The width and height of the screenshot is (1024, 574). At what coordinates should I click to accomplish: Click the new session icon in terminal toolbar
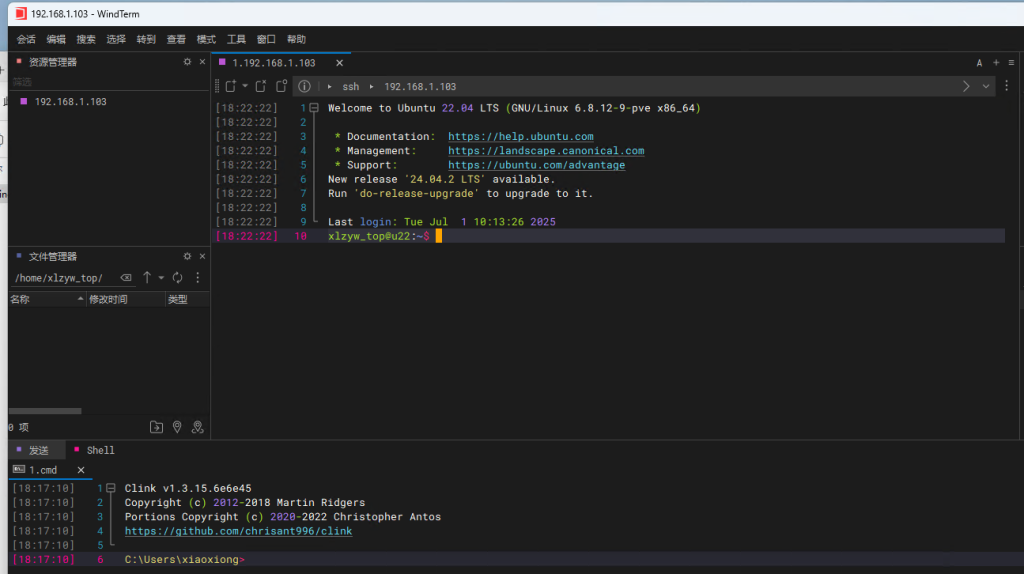pos(231,86)
